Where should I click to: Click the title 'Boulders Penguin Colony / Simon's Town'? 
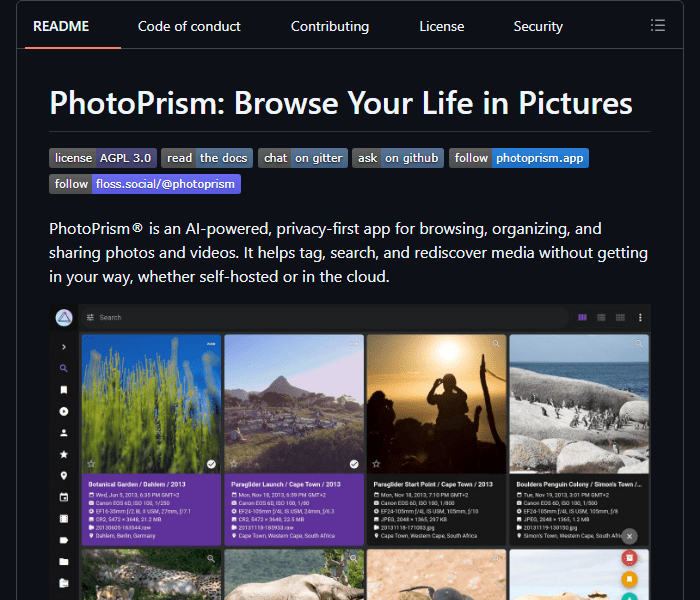coord(579,484)
